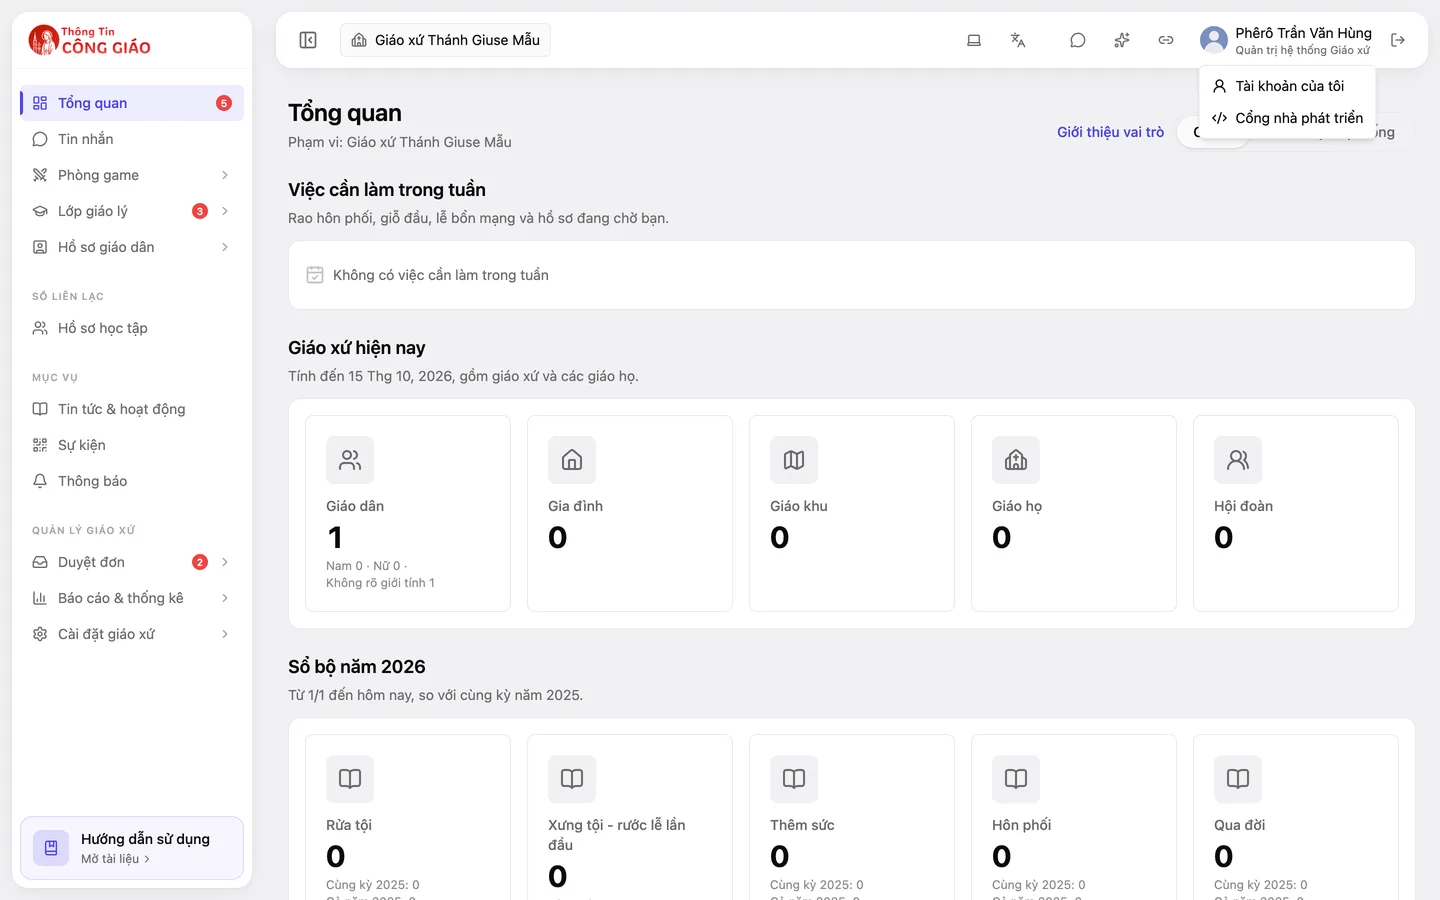Click the book icon on the Rửa tội card
Viewport: 1440px width, 900px height.
point(350,779)
